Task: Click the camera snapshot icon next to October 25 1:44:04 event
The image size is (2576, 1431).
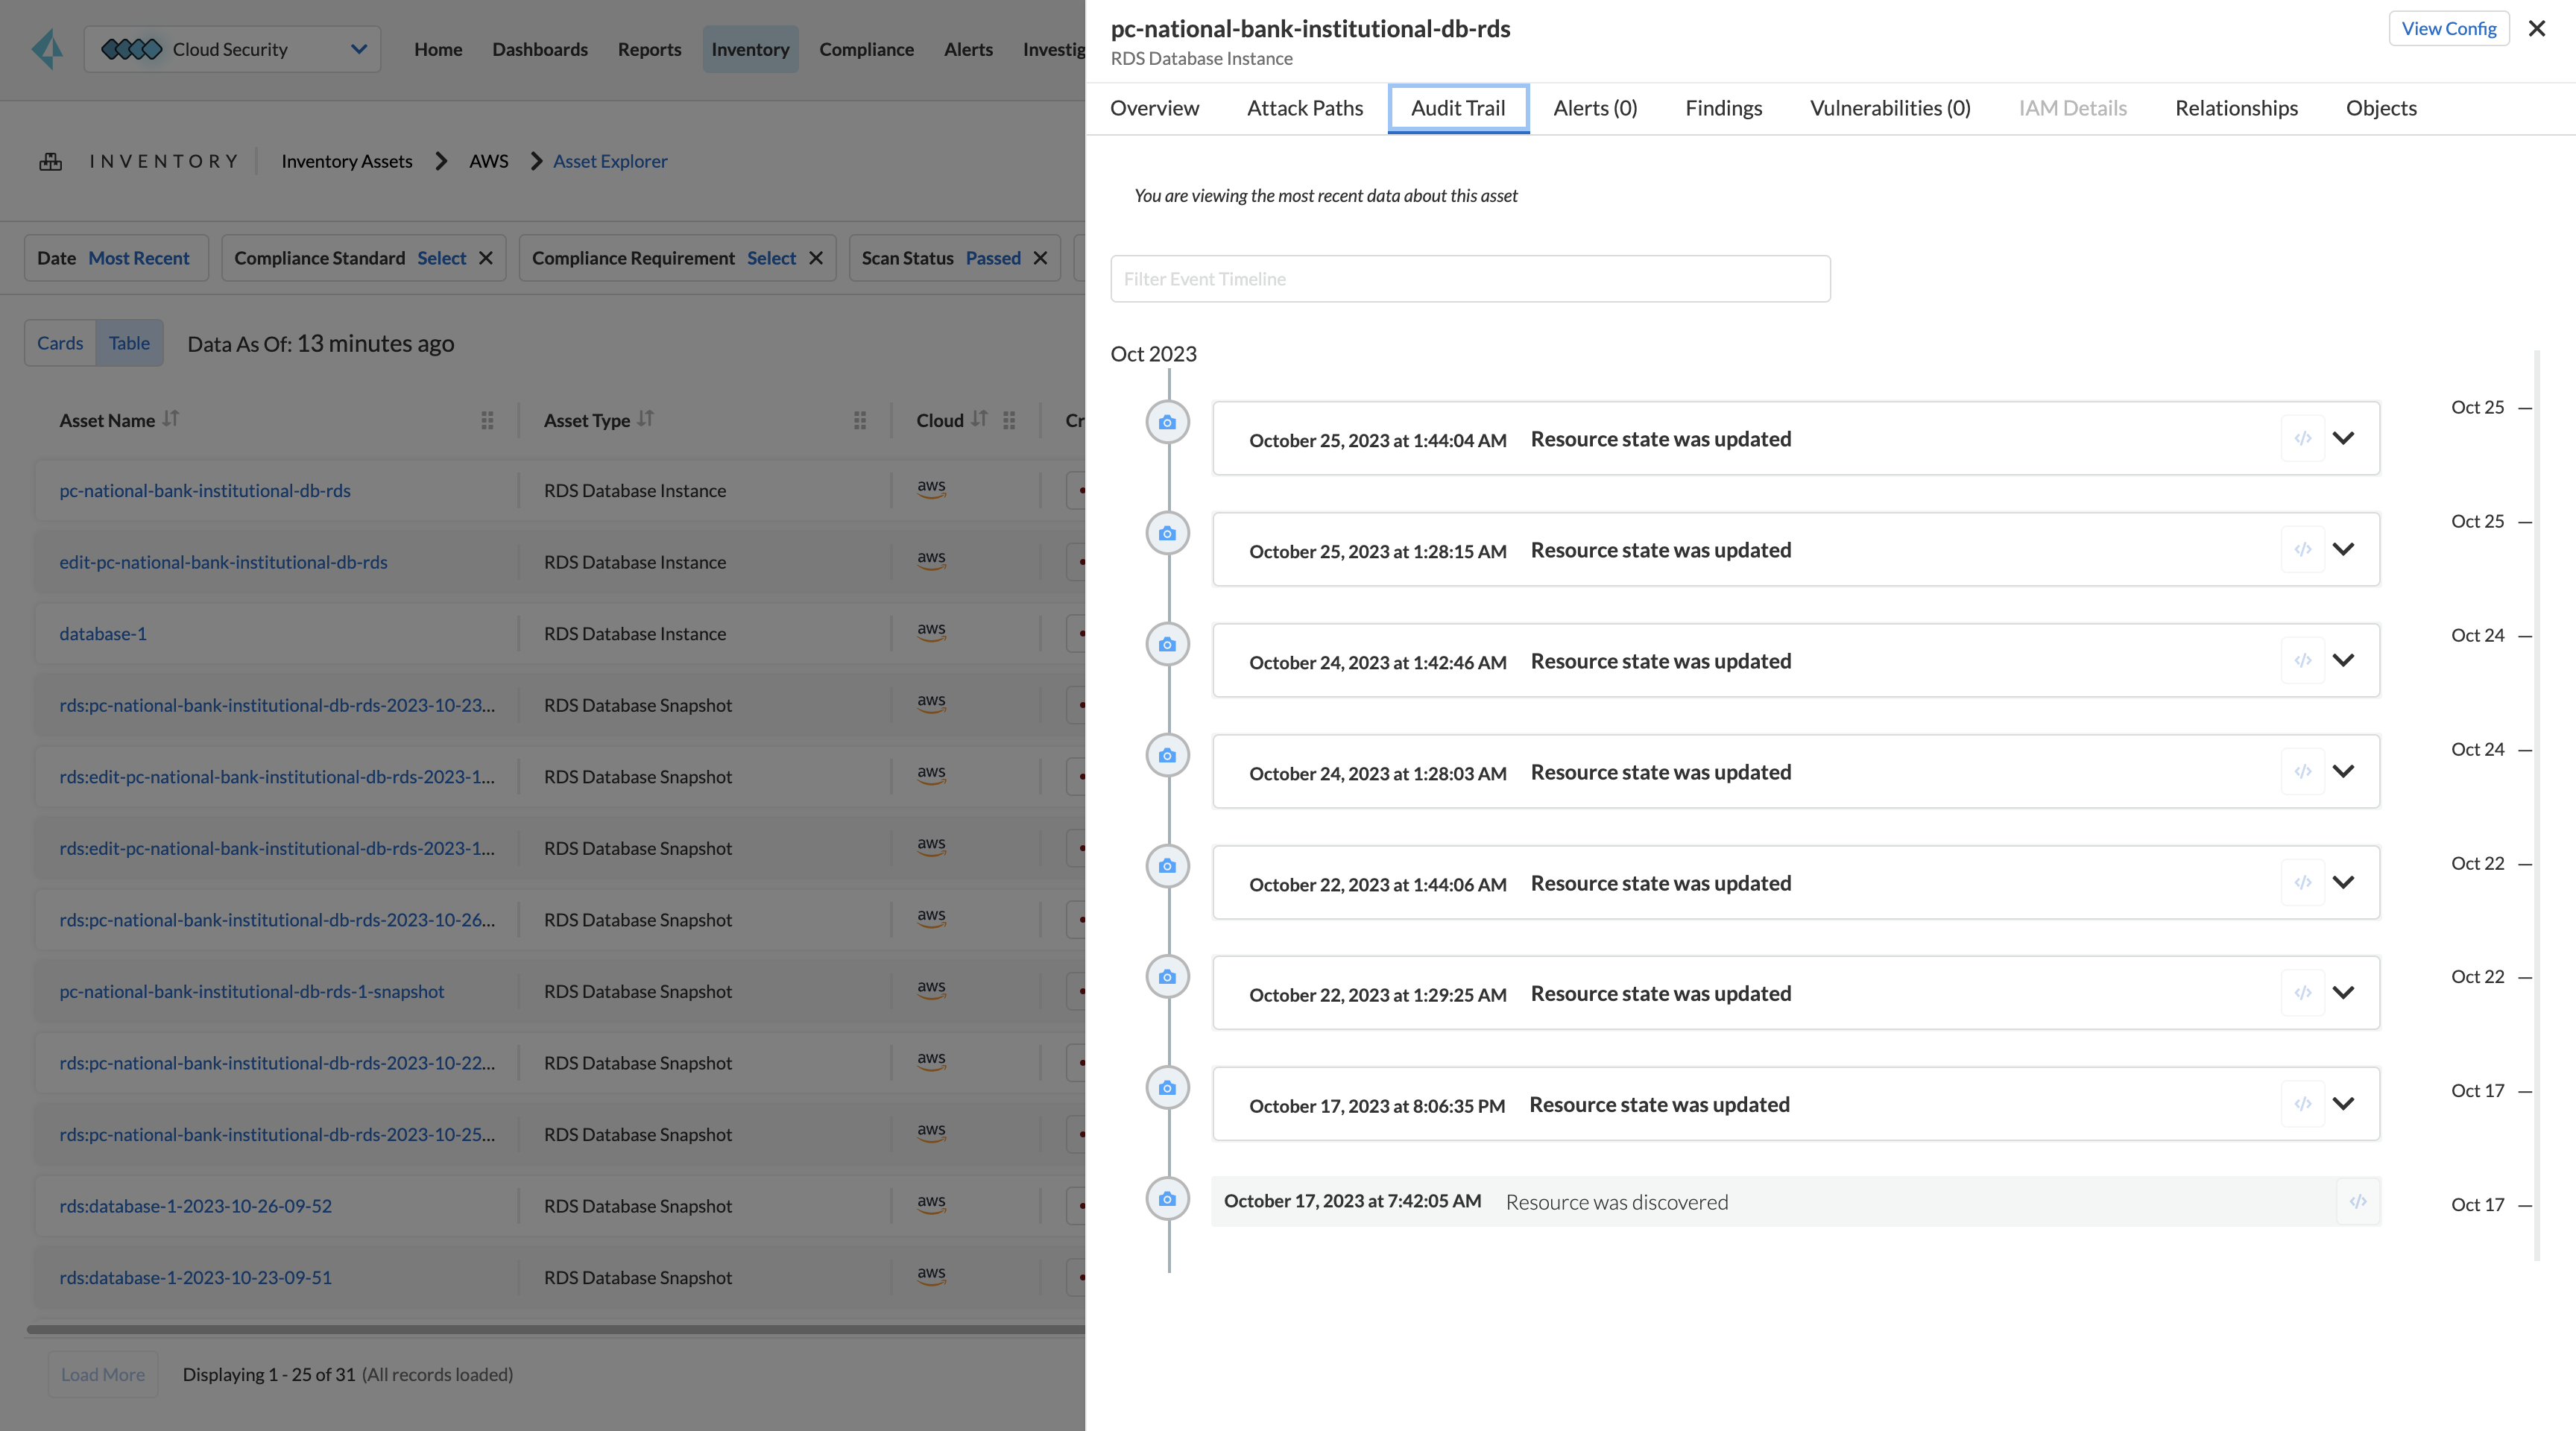Action: pyautogui.click(x=1167, y=421)
